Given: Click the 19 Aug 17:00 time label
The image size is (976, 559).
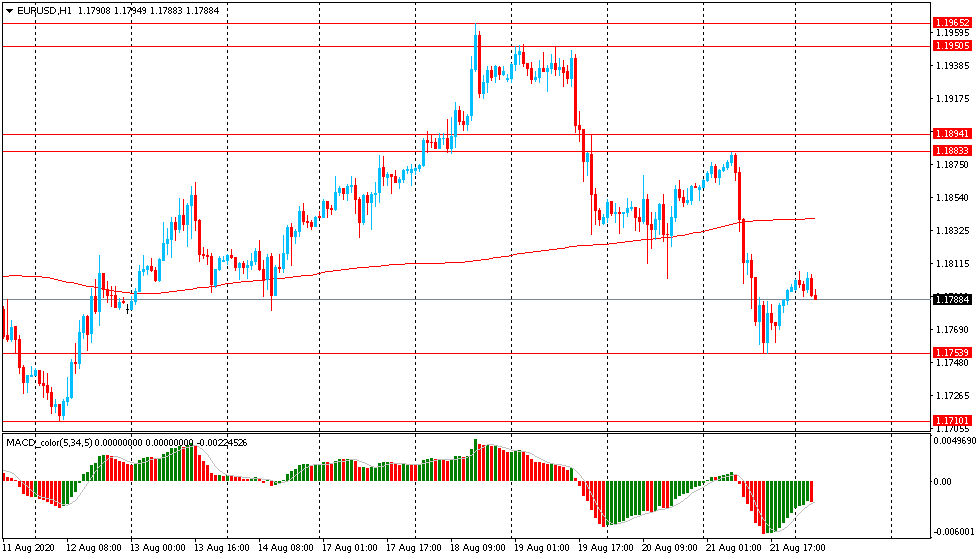Looking at the screenshot, I should [x=606, y=548].
